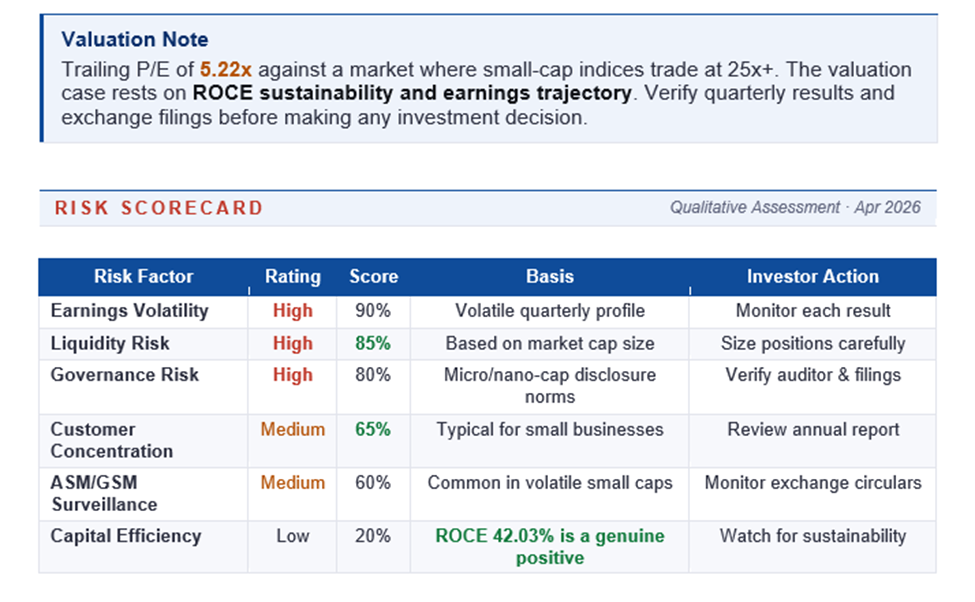Screen dimensions: 975x602
Task: Click the green ROCE 42.03% basis text
Action: pos(550,546)
